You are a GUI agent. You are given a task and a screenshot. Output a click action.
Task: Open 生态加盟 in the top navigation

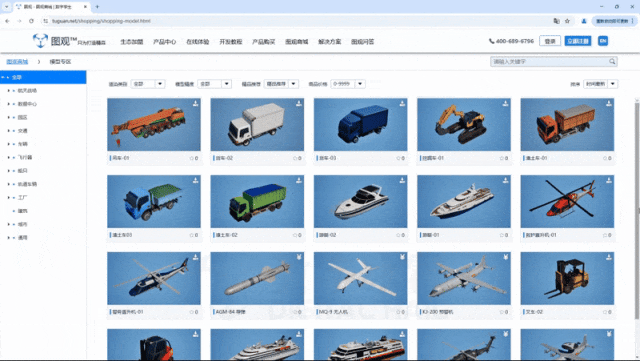click(131, 42)
